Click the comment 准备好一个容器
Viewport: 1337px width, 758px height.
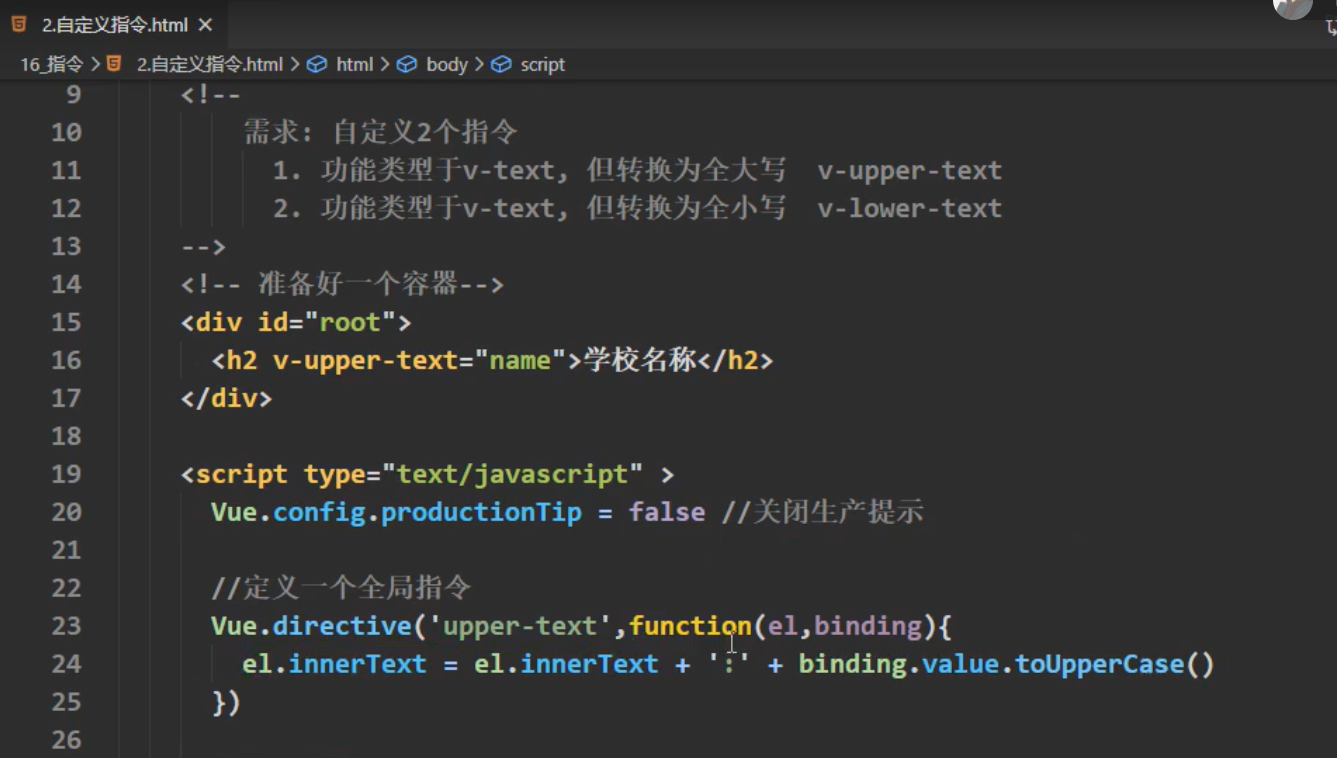[357, 285]
